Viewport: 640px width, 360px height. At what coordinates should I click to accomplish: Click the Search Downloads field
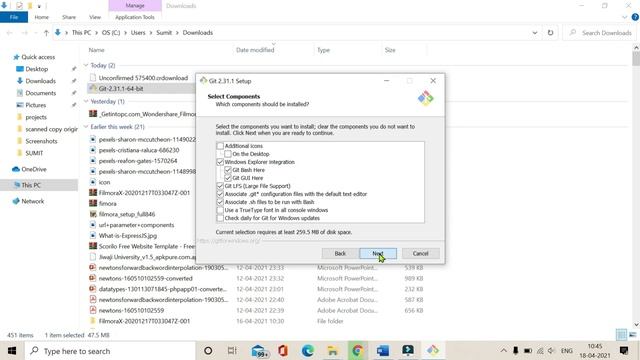(600, 33)
